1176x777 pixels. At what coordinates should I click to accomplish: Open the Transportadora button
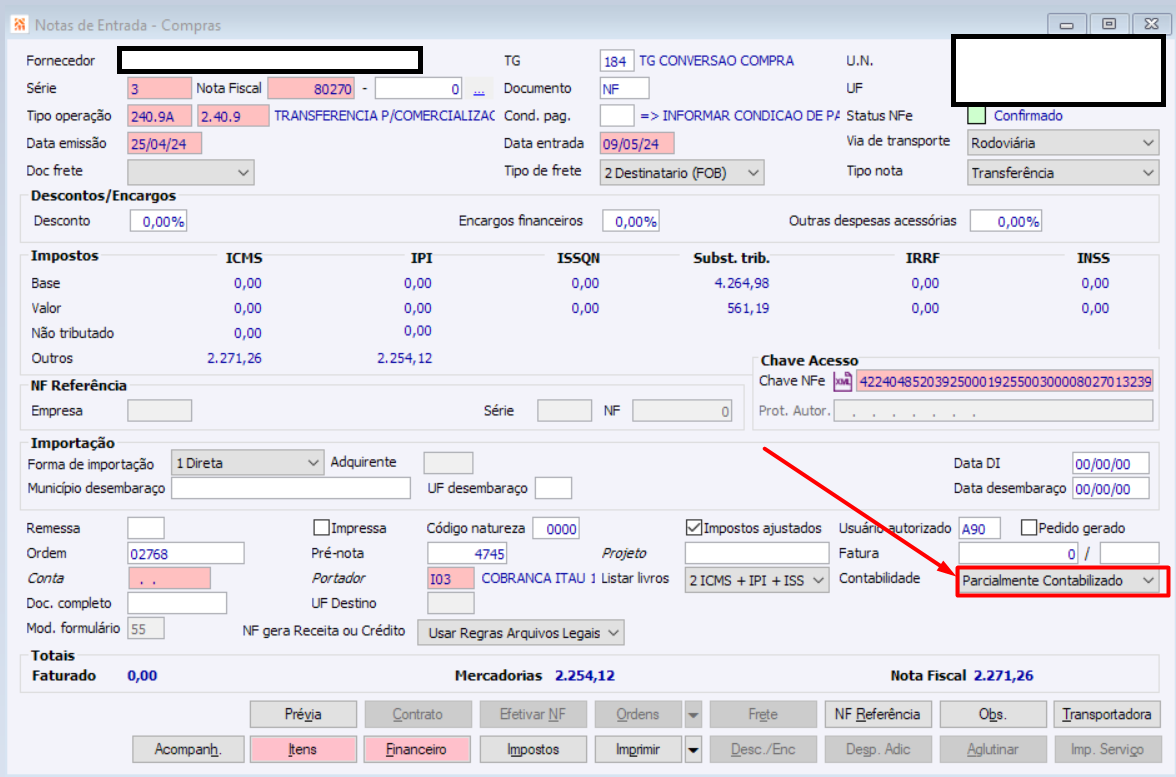(1106, 715)
